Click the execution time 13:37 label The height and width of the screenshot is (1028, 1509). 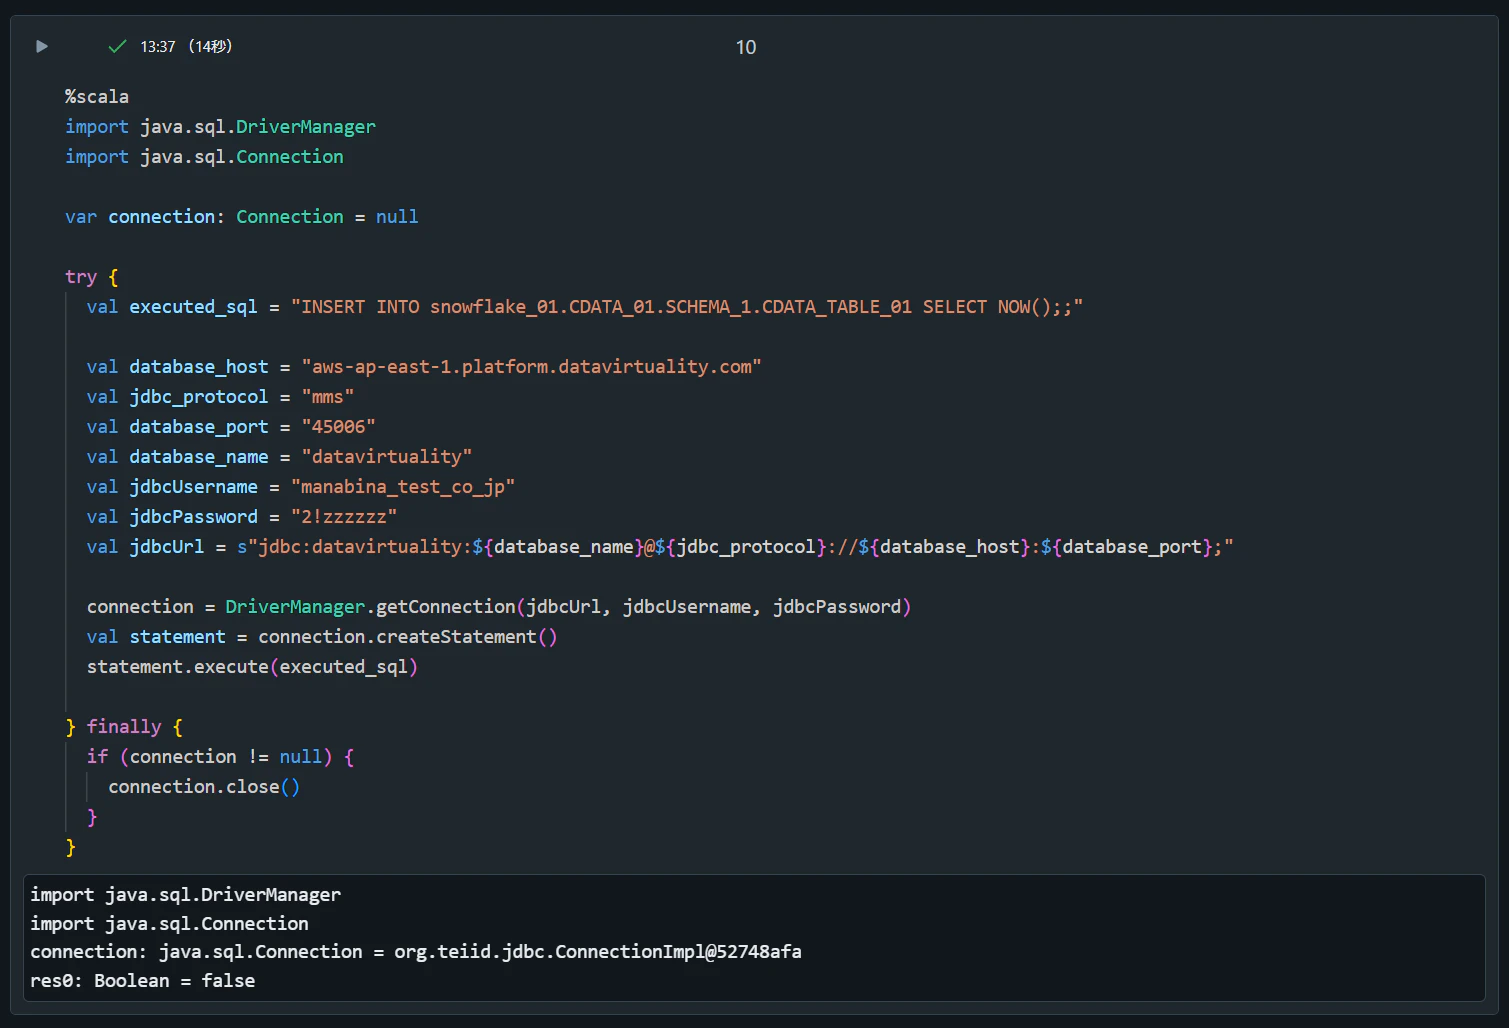(158, 47)
